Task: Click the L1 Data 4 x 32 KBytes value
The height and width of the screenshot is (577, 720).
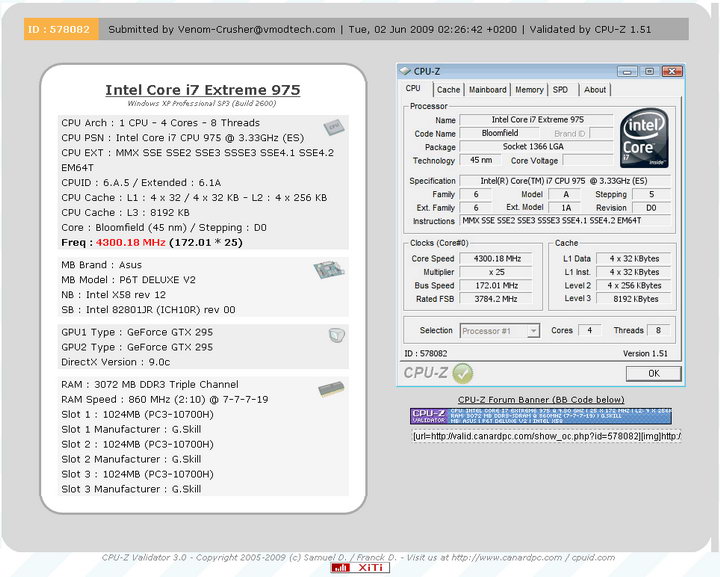Action: (634, 258)
